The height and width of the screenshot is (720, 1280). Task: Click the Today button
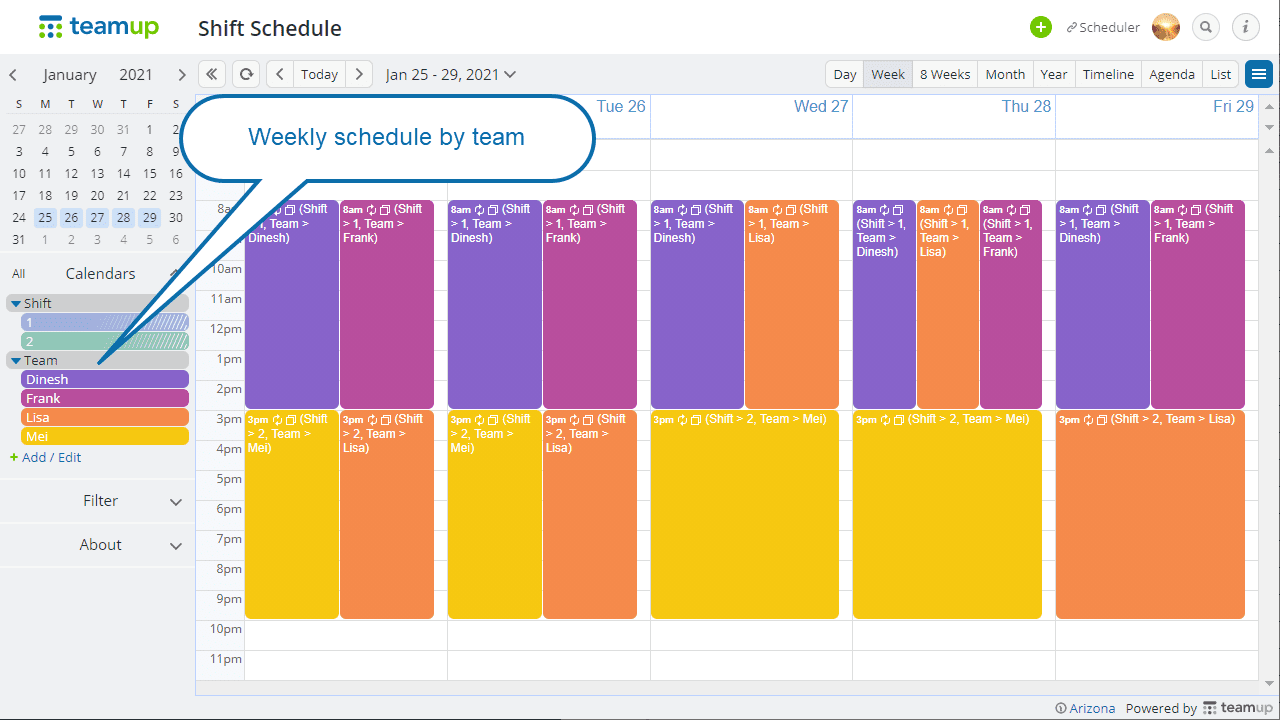pos(320,74)
